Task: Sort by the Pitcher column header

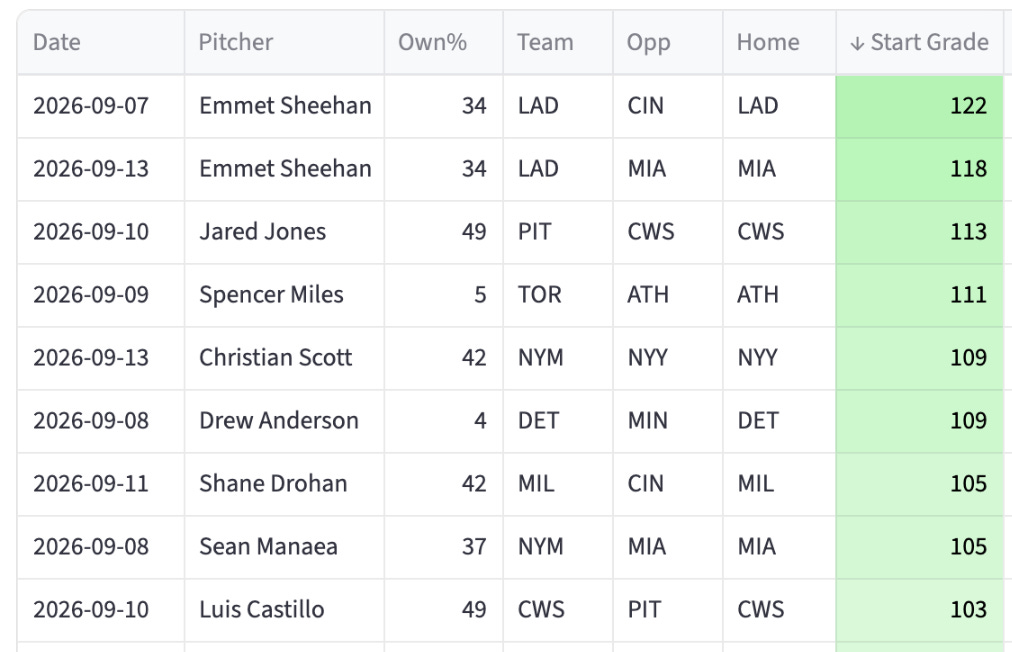Action: pos(284,43)
